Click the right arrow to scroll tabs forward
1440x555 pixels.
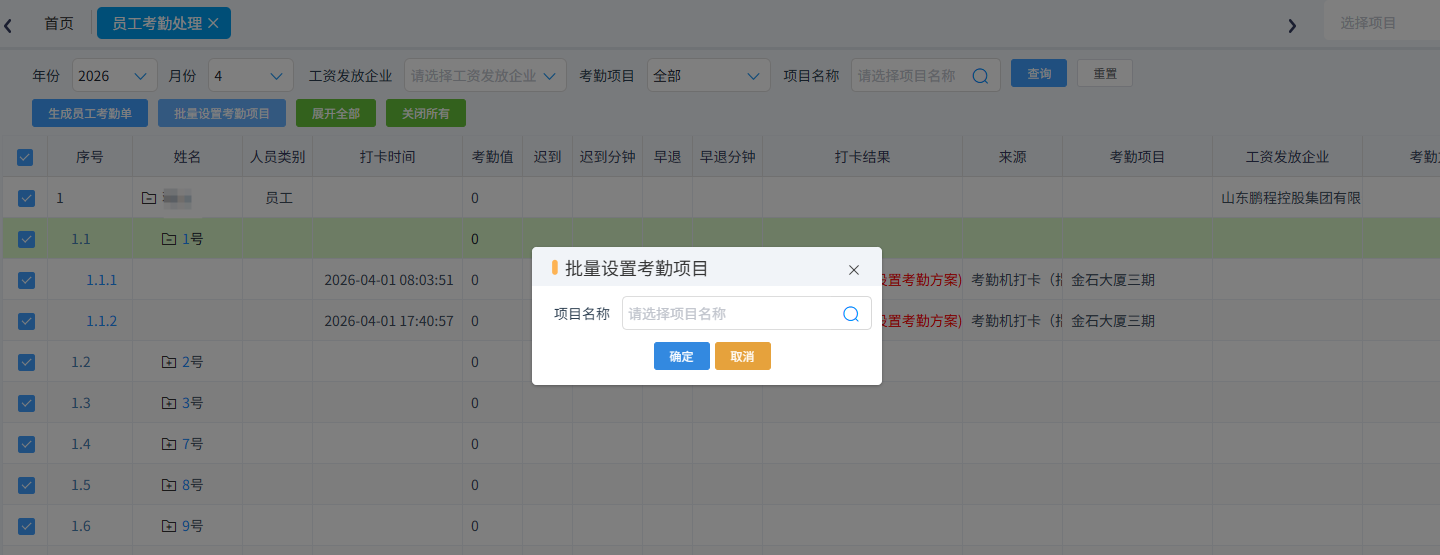[1292, 26]
